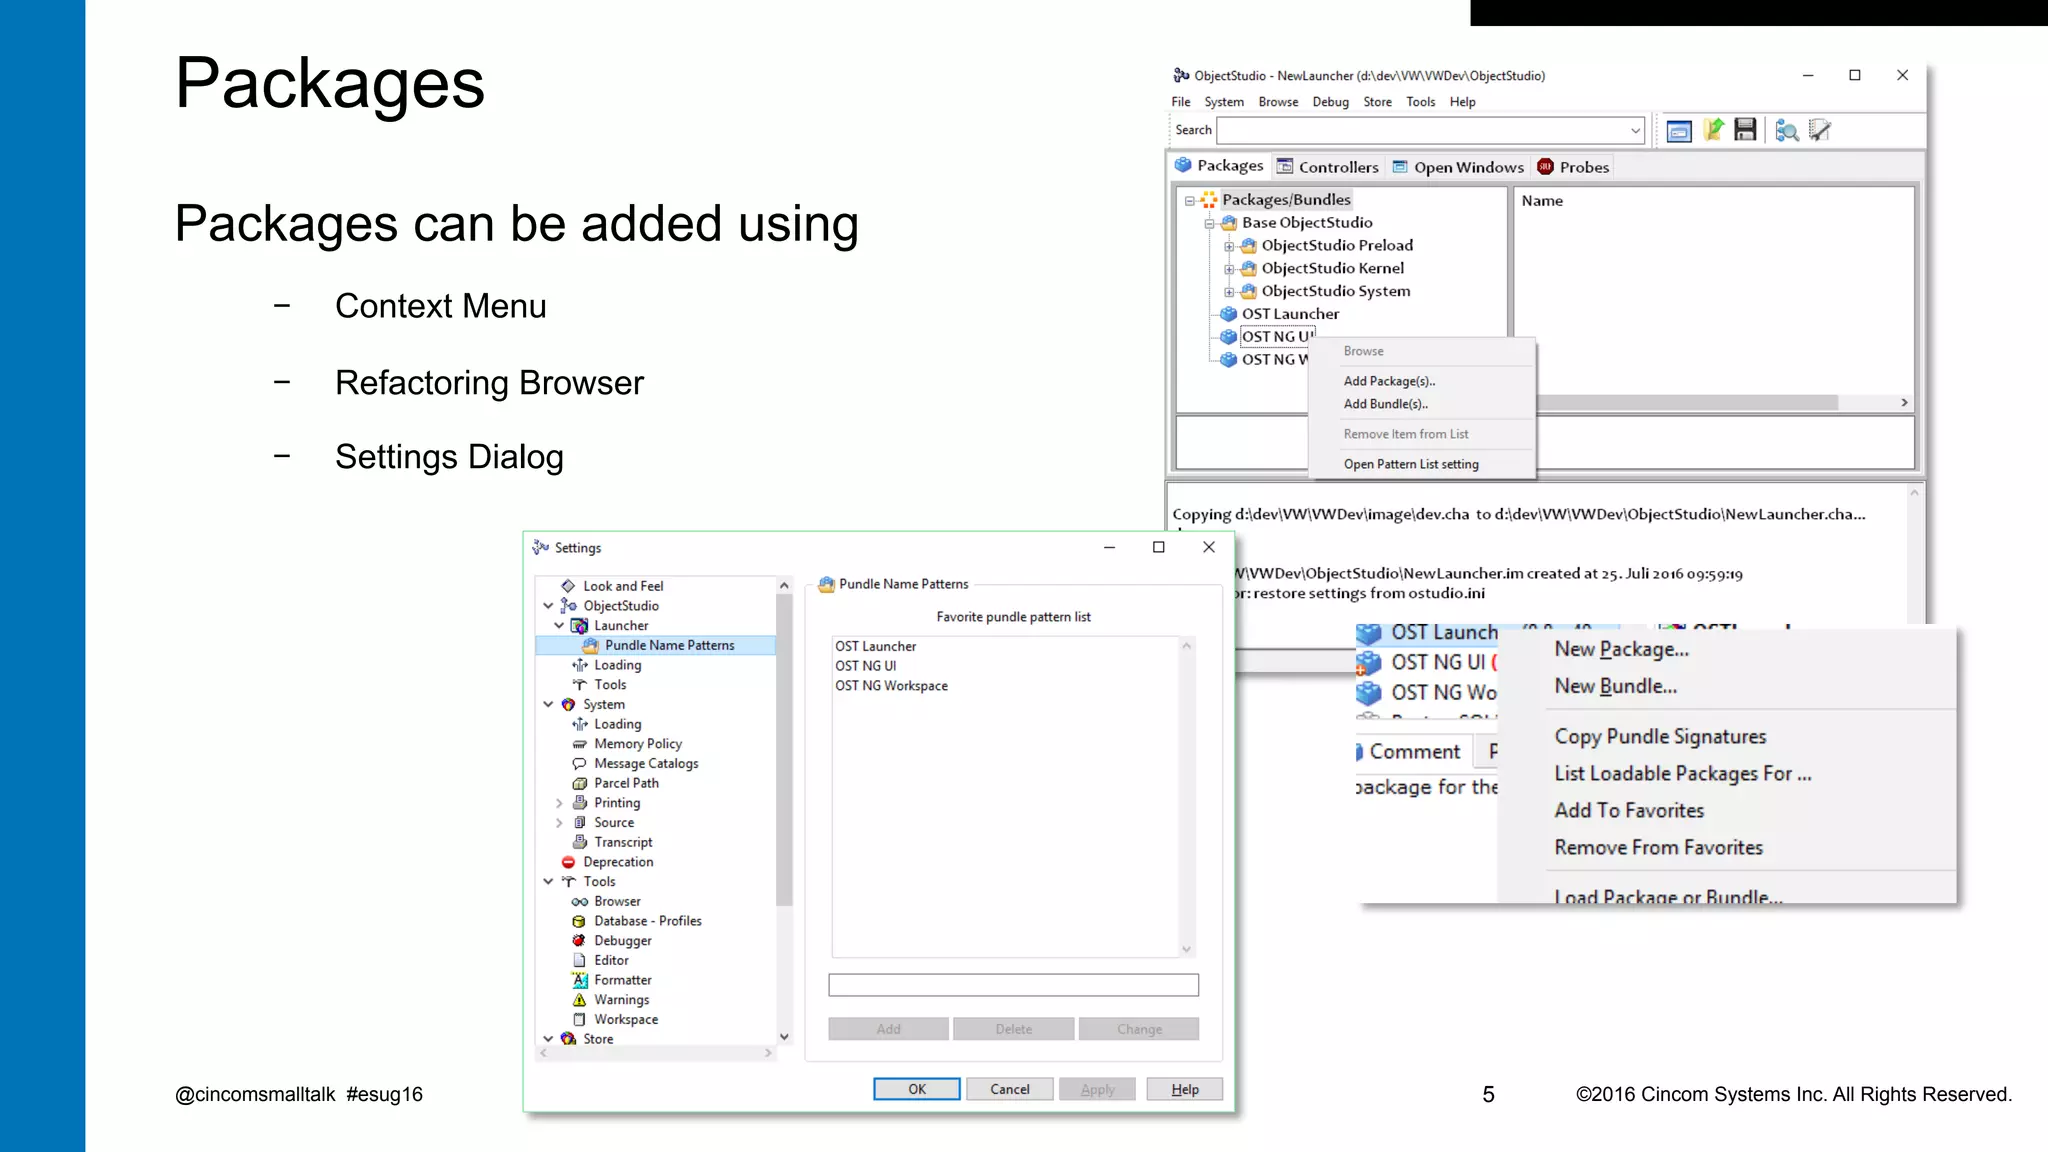Expand the ObjectStudio Preload node
The width and height of the screenshot is (2048, 1152).
click(x=1229, y=246)
